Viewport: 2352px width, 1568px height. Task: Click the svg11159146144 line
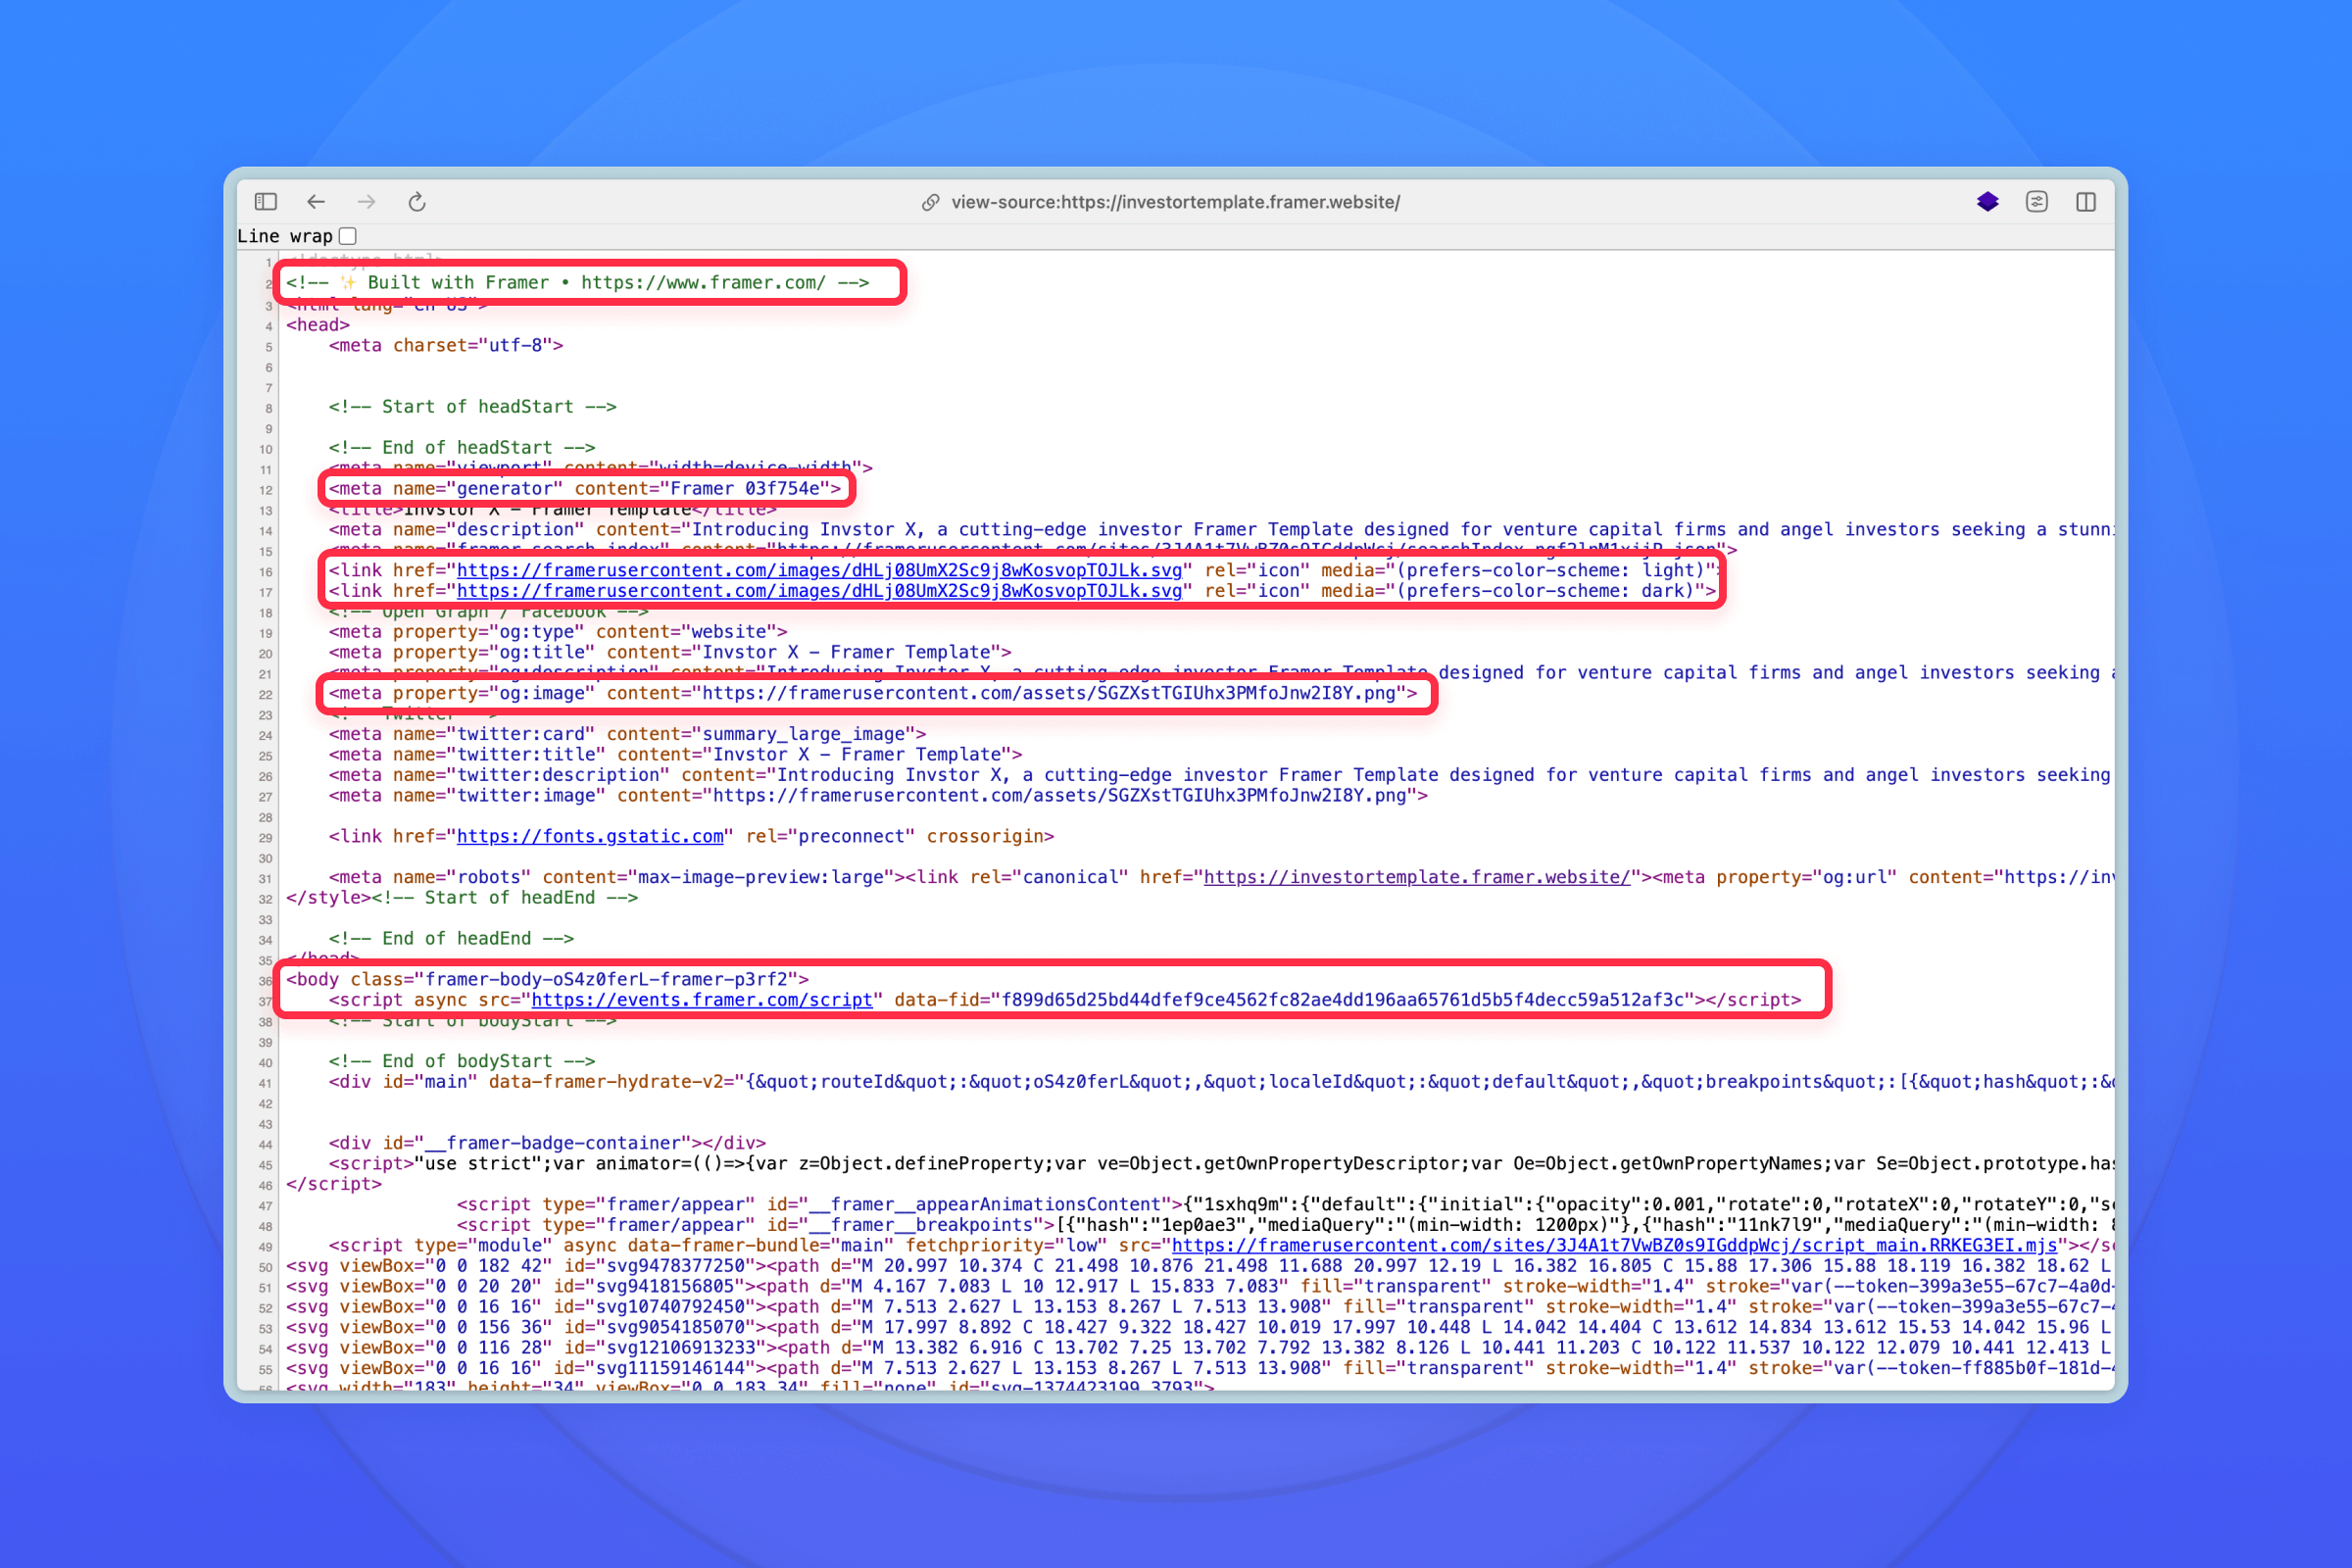(1199, 1369)
